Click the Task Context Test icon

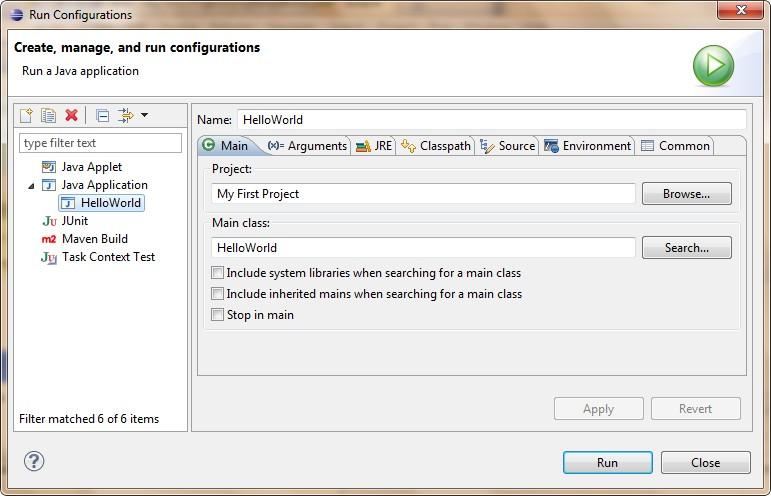coord(49,258)
